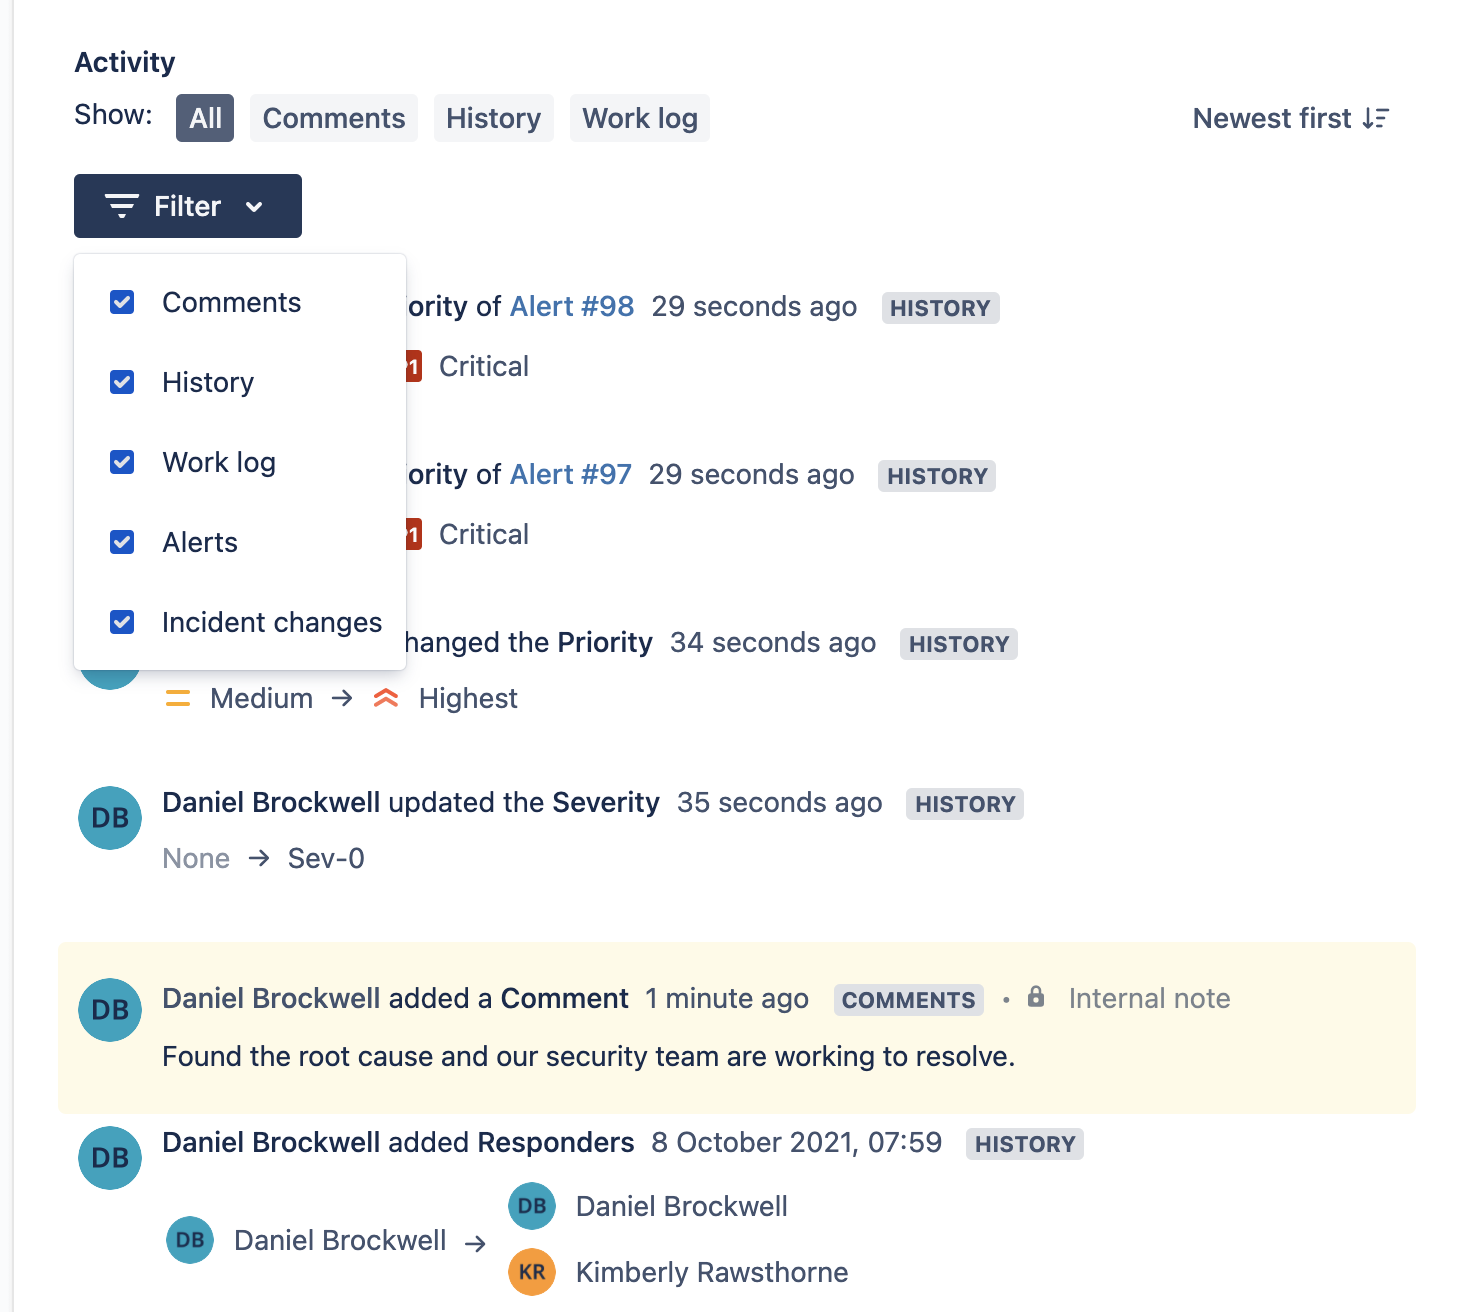Click Kimberly Rawsthorne's KR avatar
This screenshot has height=1312, width=1460.
(532, 1272)
